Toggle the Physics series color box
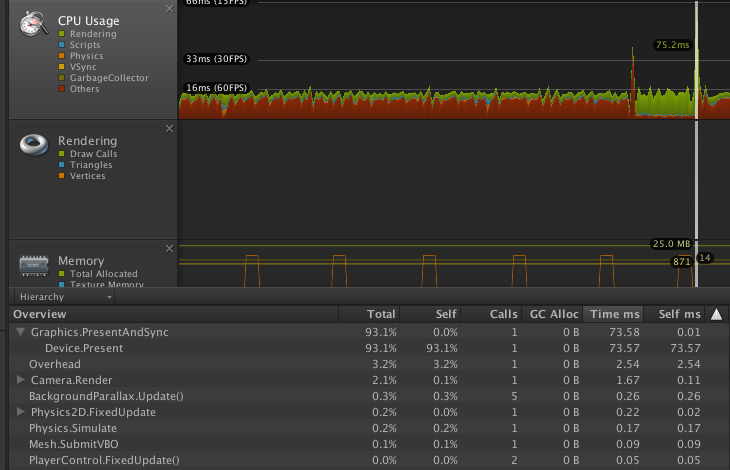Viewport: 730px width, 470px height. point(61,56)
